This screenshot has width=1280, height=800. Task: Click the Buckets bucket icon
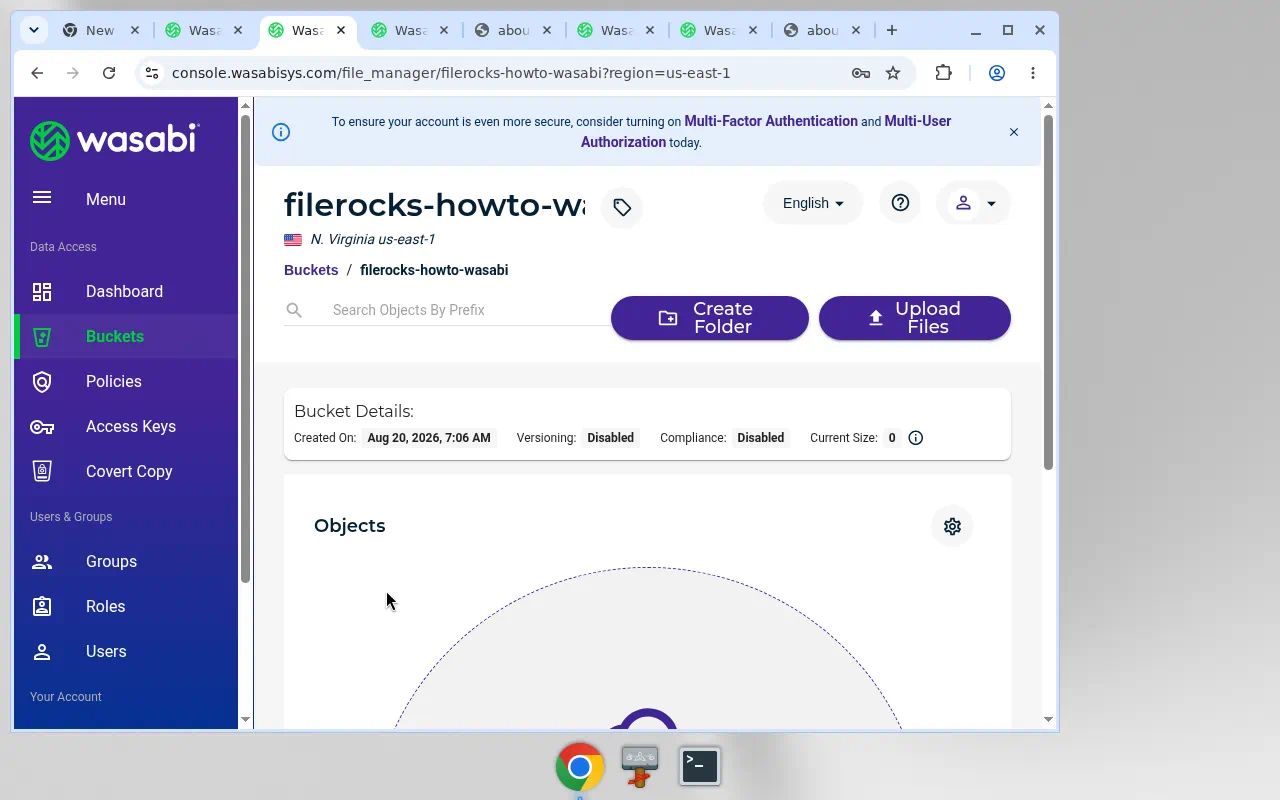[42, 336]
